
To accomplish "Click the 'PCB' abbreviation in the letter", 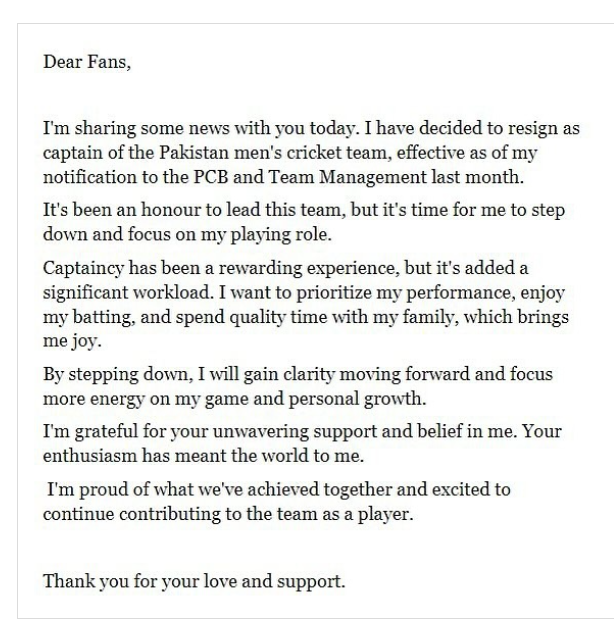I will 211,177.
